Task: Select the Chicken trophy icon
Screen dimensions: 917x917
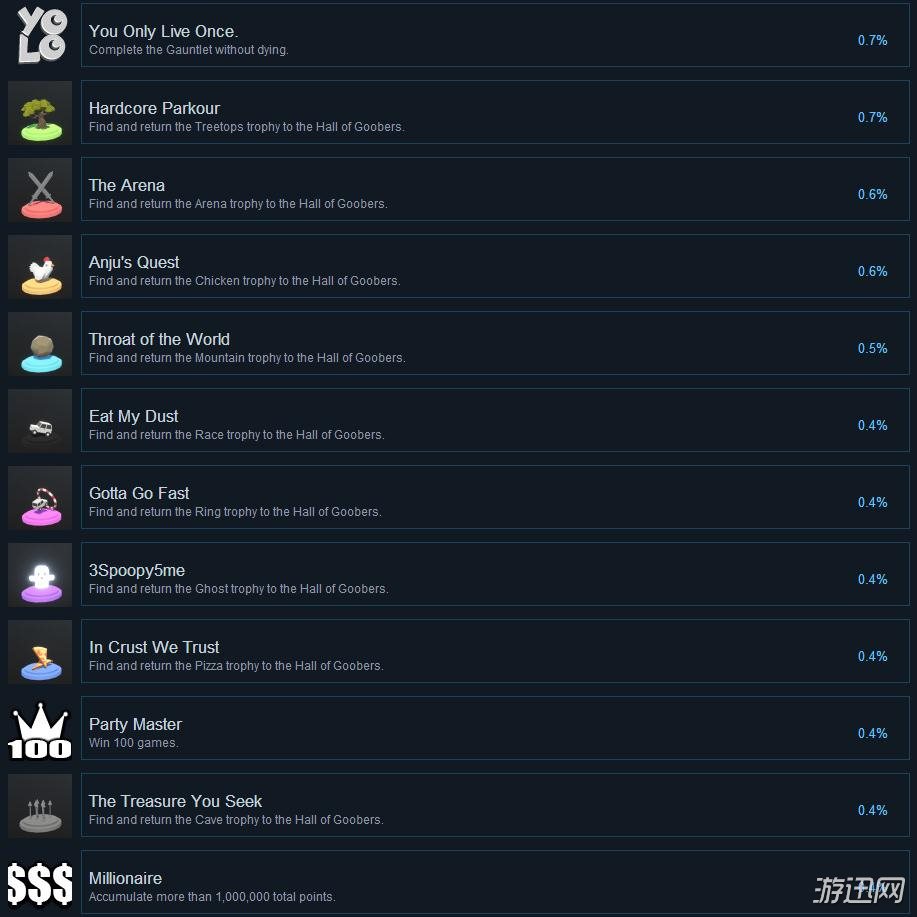Action: tap(40, 267)
